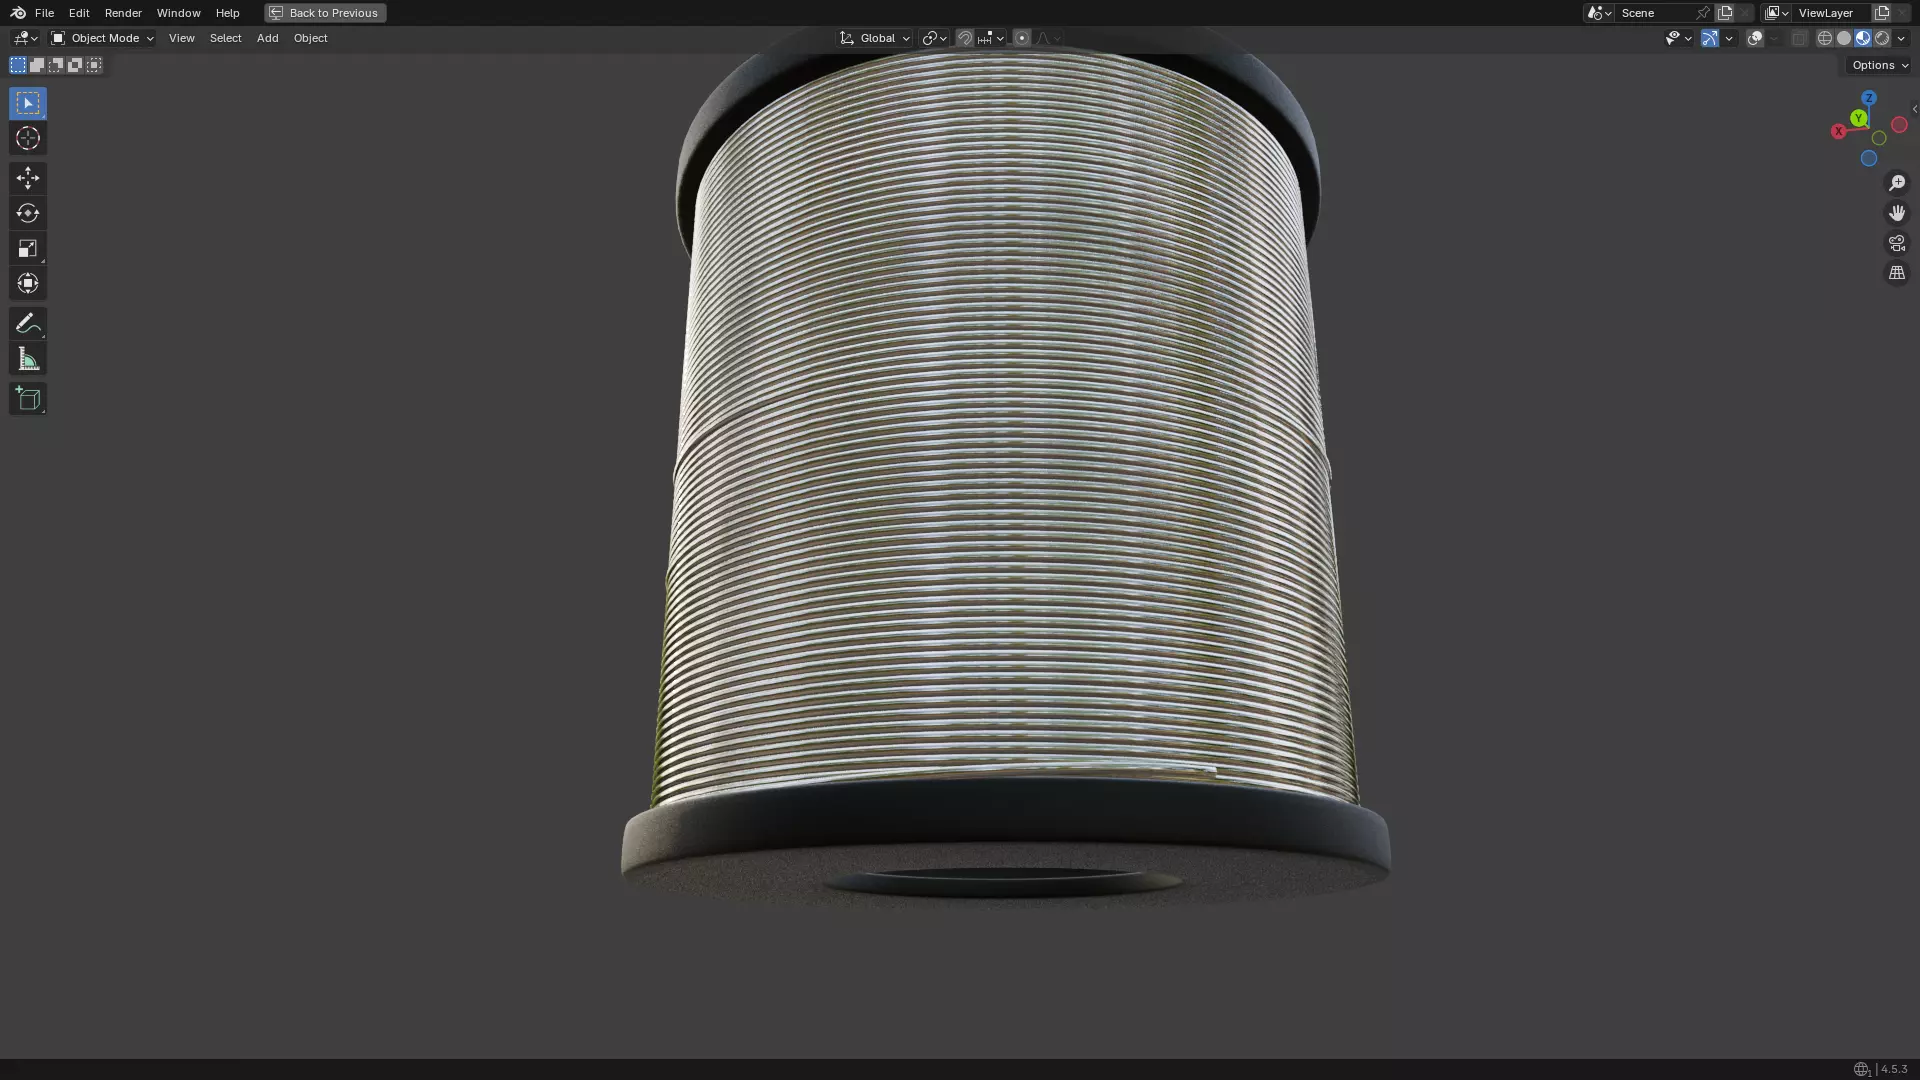
Task: Add new ViewLayer with copy icon
Action: coord(1882,13)
